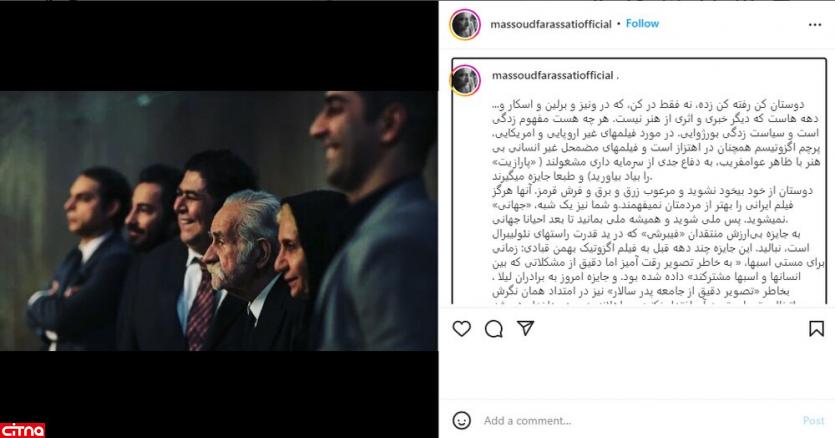Open the three-dots more options menu

click(x=815, y=25)
